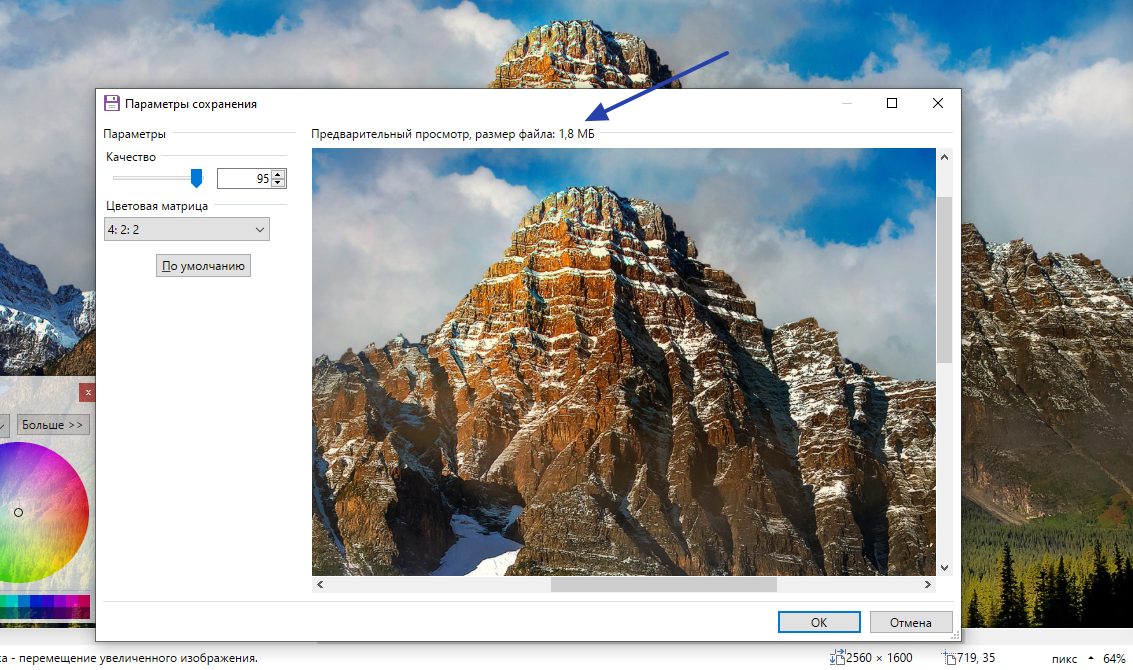Click the cursor position icon in status bar
The width and height of the screenshot is (1133, 670).
point(950,658)
